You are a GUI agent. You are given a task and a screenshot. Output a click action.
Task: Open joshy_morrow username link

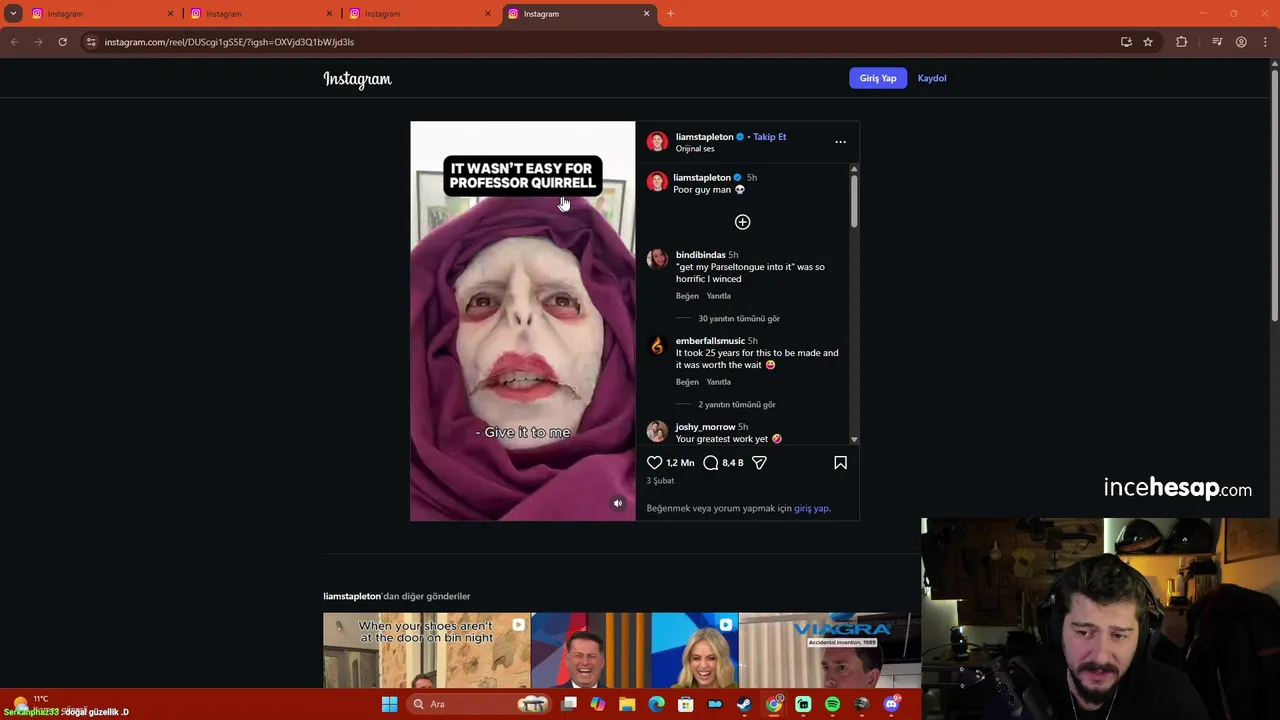(705, 427)
